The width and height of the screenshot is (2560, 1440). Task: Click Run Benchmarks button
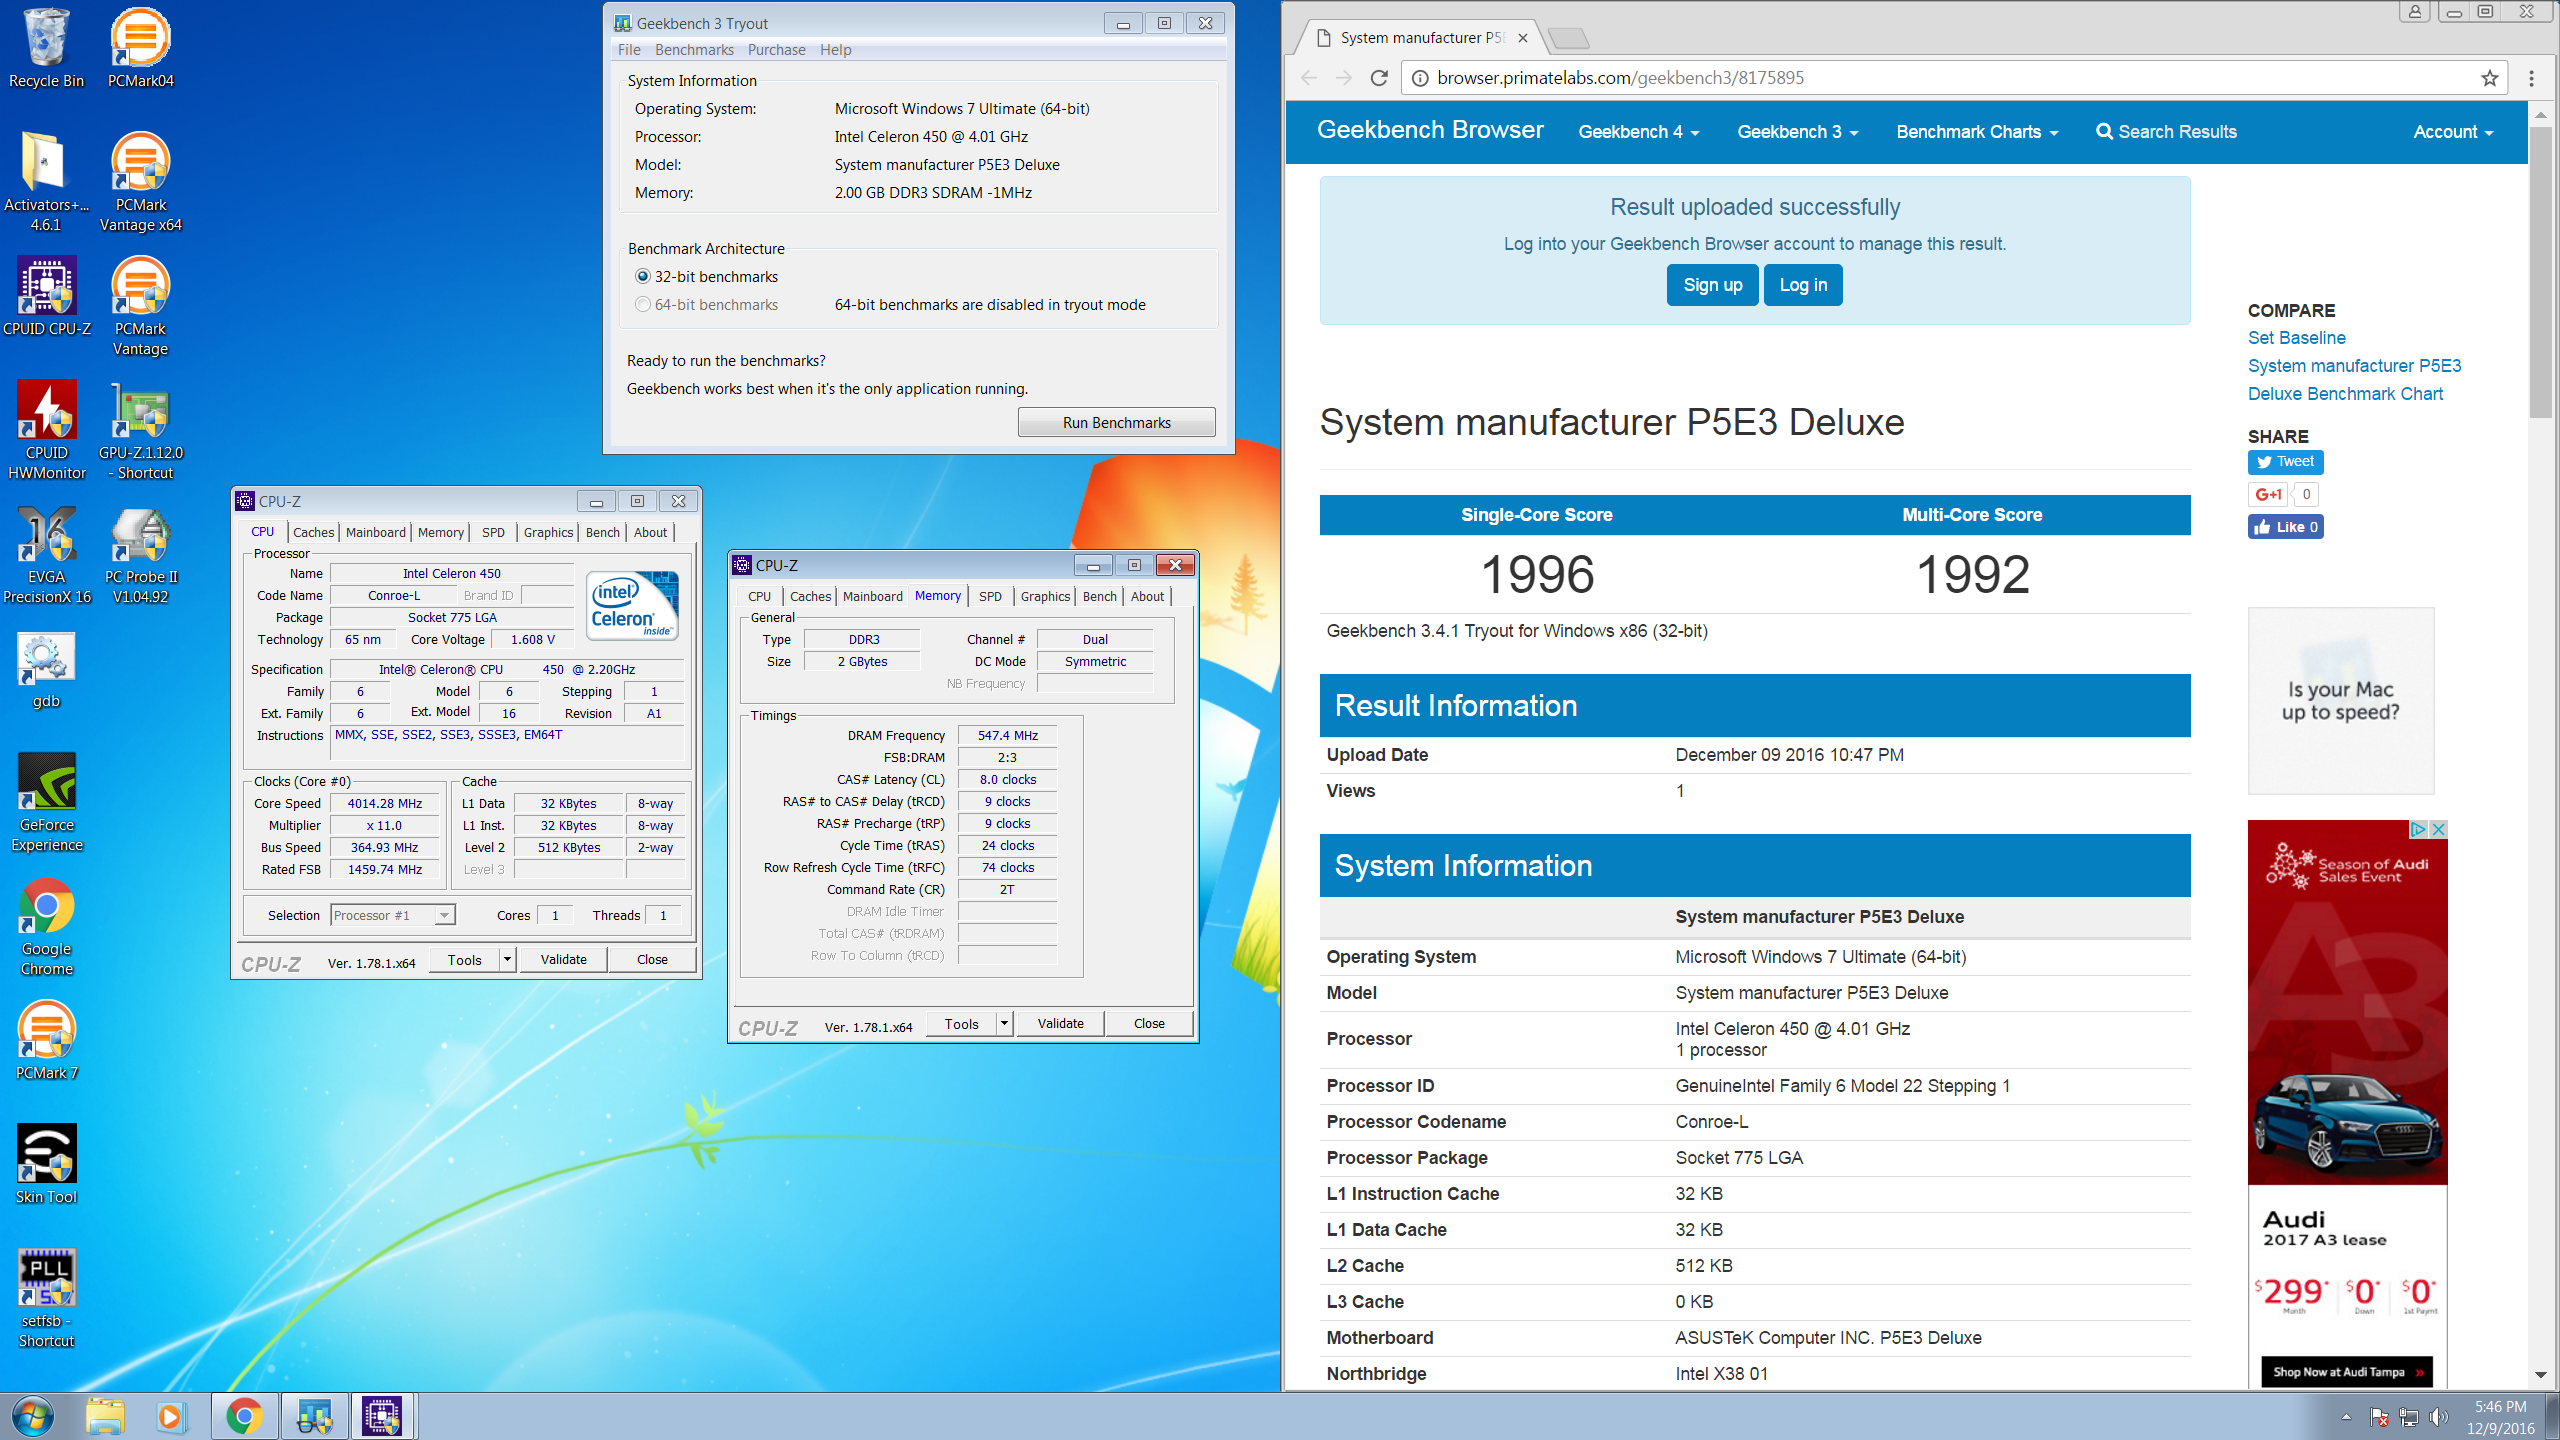pyautogui.click(x=1116, y=423)
